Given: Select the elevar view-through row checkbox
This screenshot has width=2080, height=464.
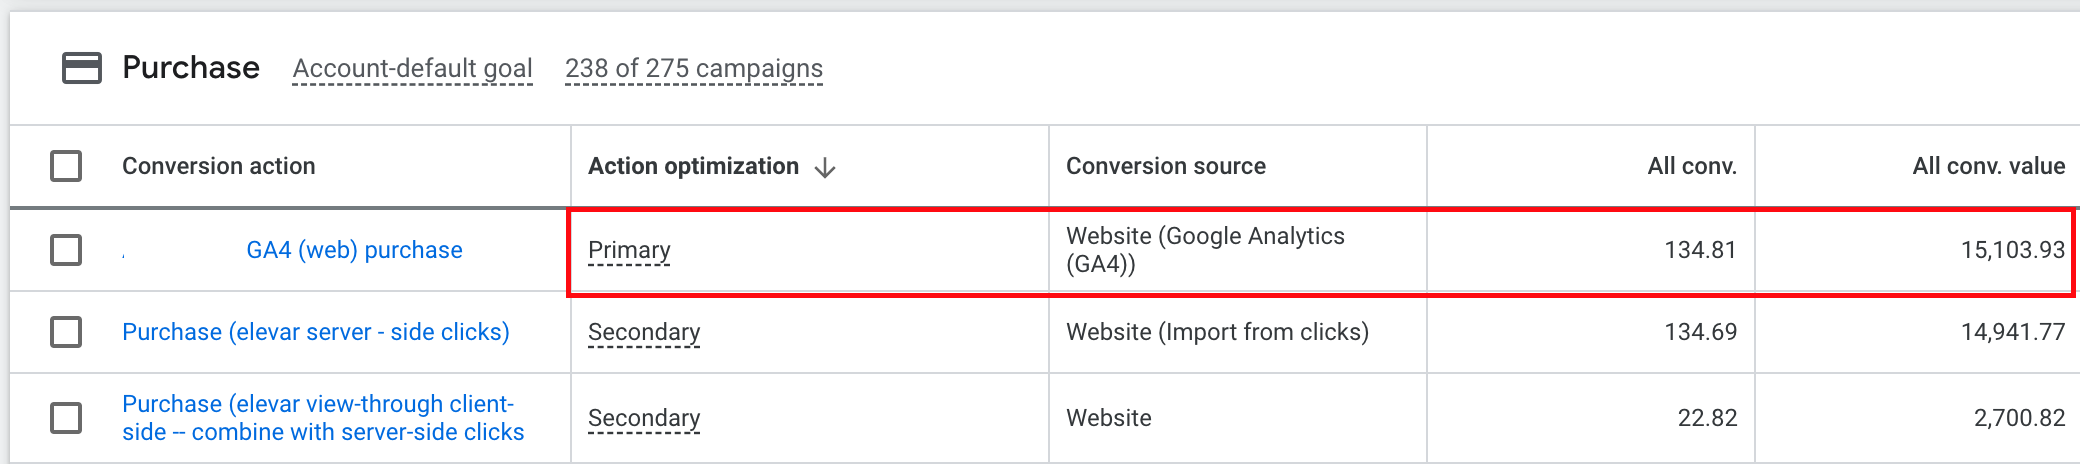Looking at the screenshot, I should pos(66,418).
